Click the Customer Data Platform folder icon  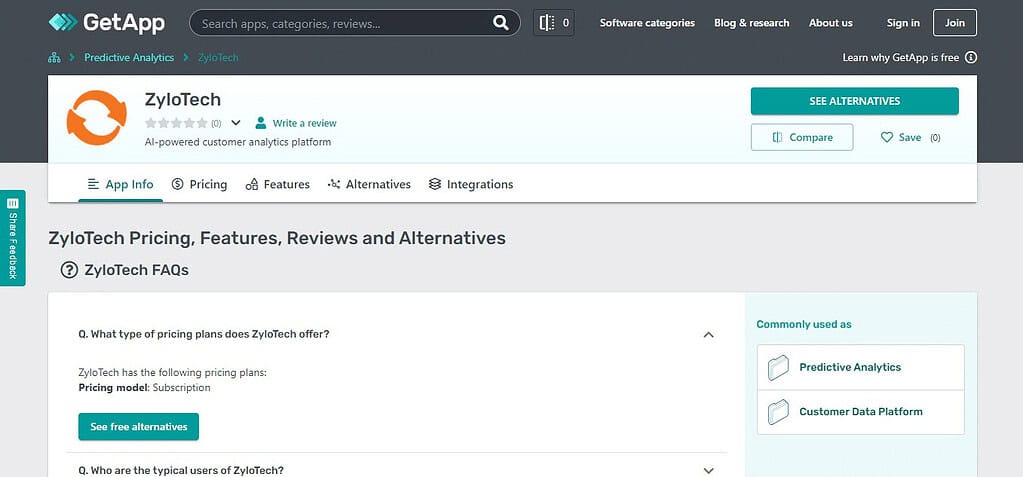click(x=778, y=412)
